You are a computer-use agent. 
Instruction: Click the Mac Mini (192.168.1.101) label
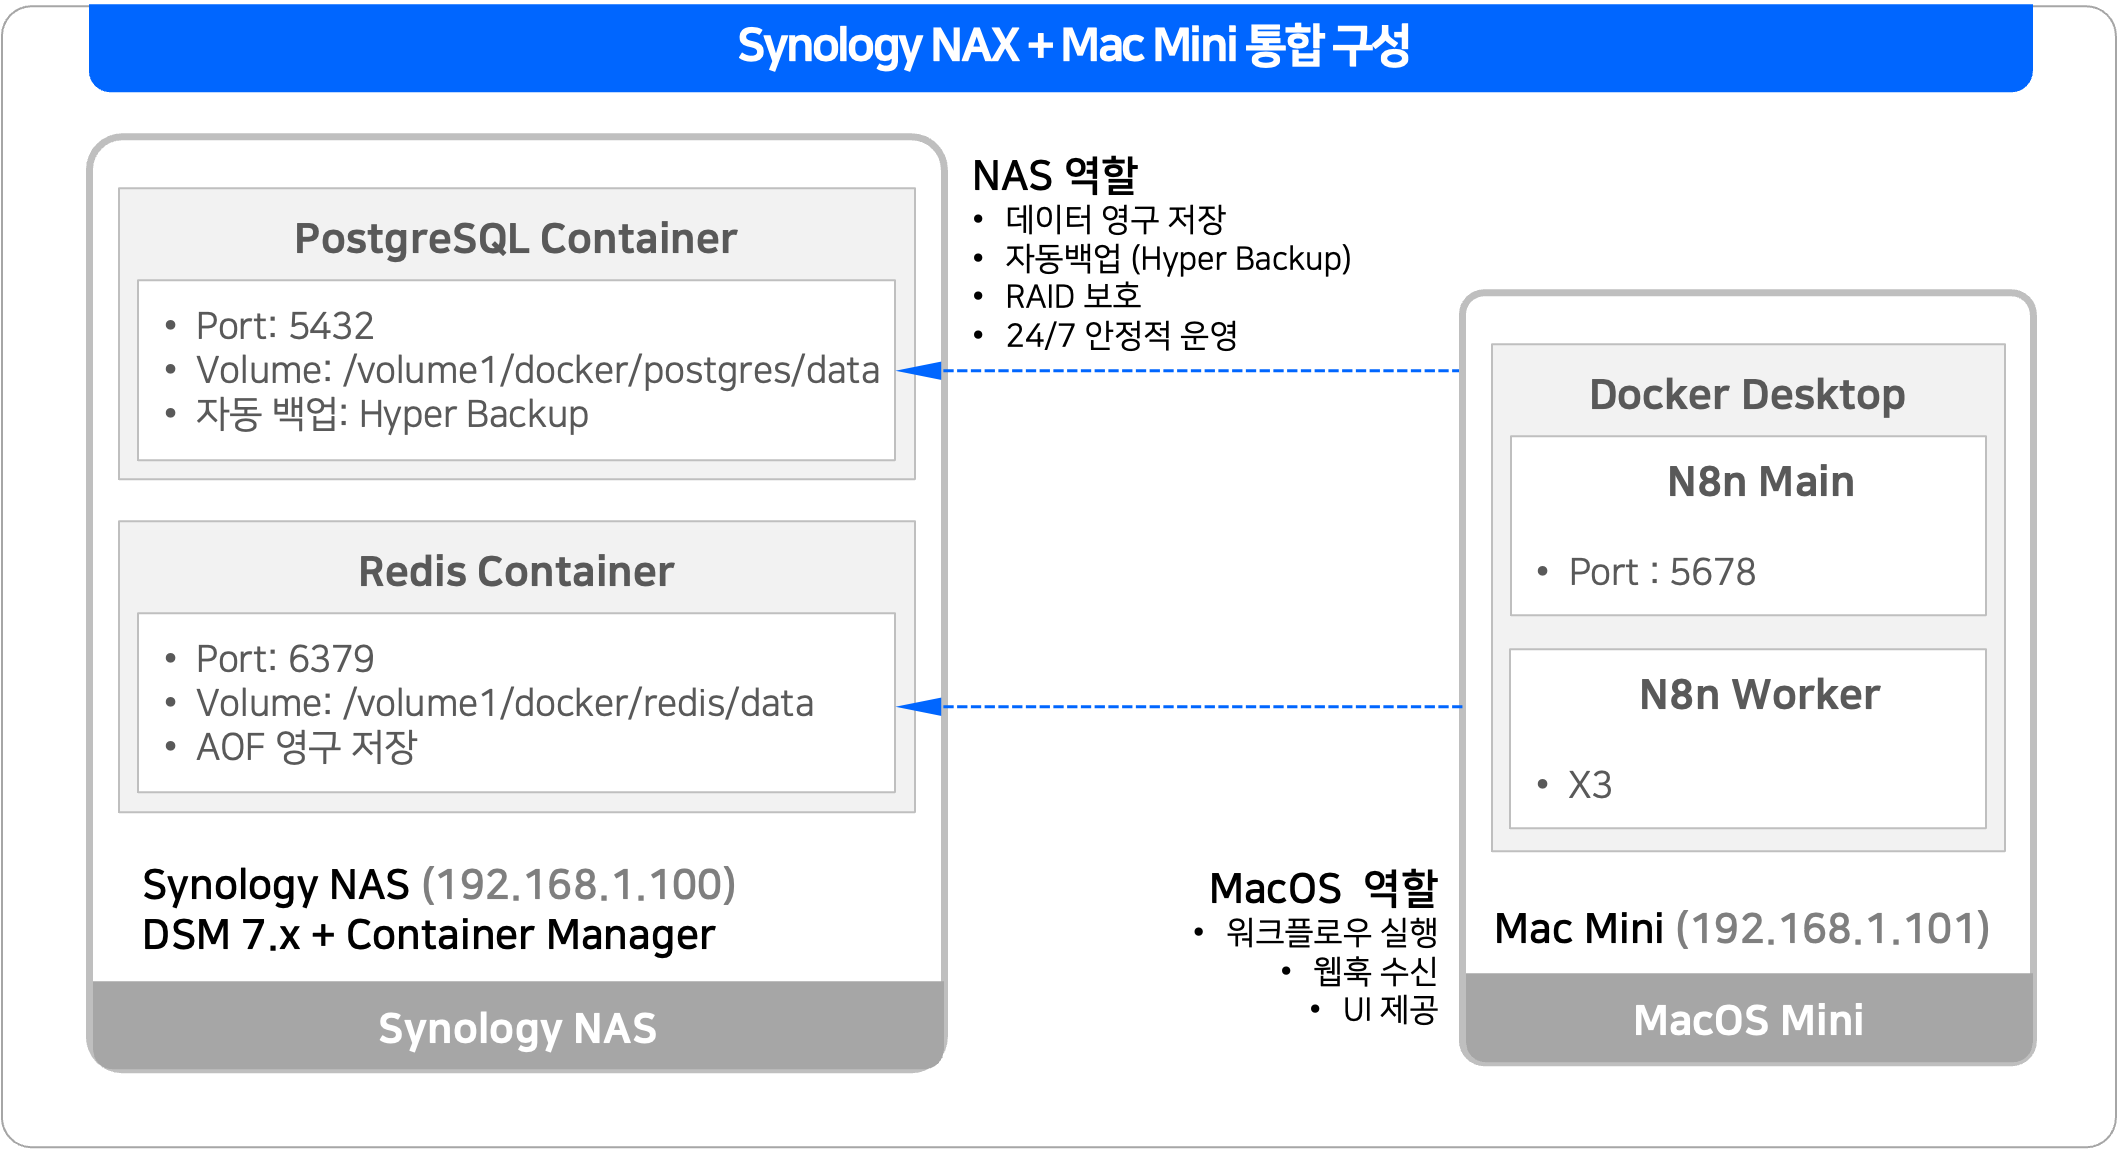pos(1742,928)
